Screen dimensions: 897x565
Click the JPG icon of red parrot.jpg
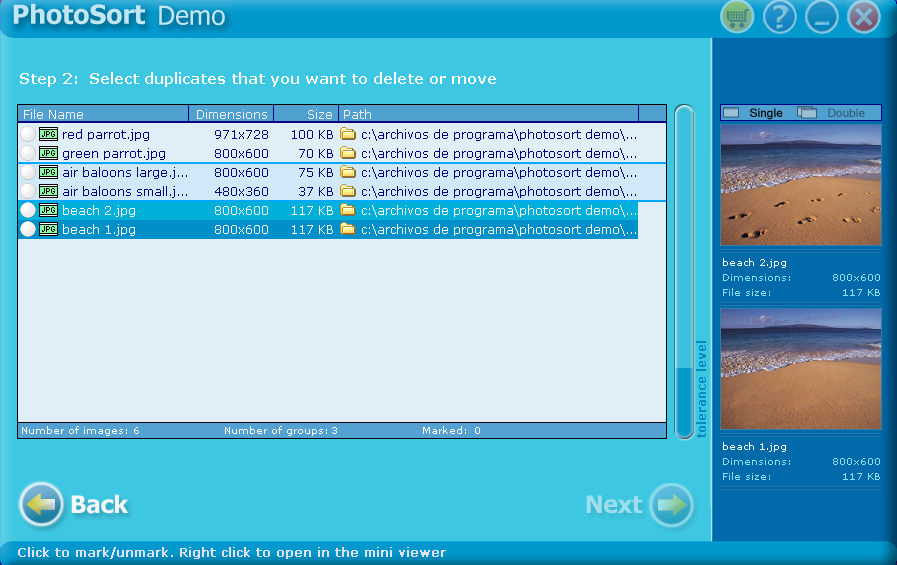49,134
